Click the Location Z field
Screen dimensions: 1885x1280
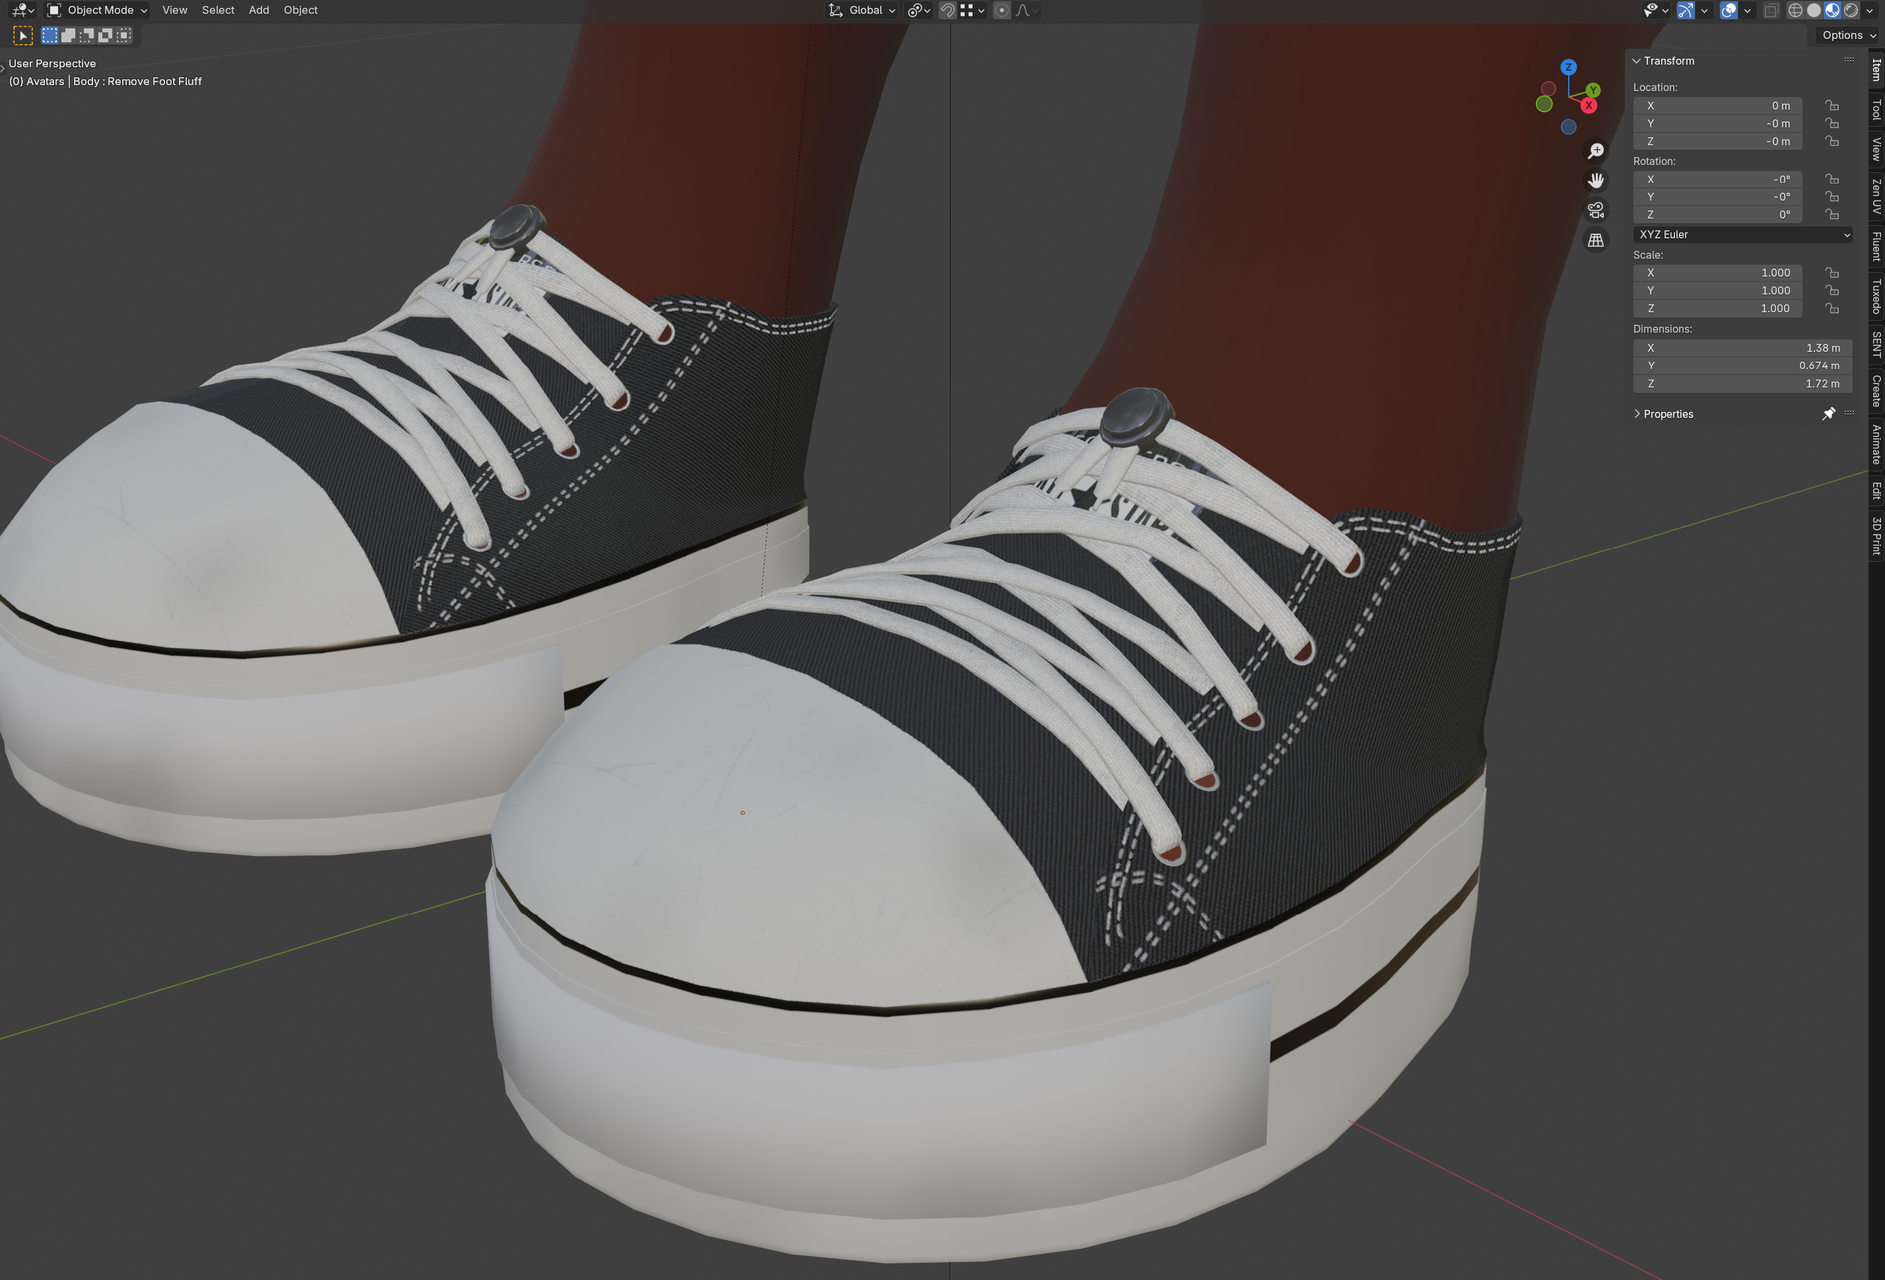(1717, 142)
